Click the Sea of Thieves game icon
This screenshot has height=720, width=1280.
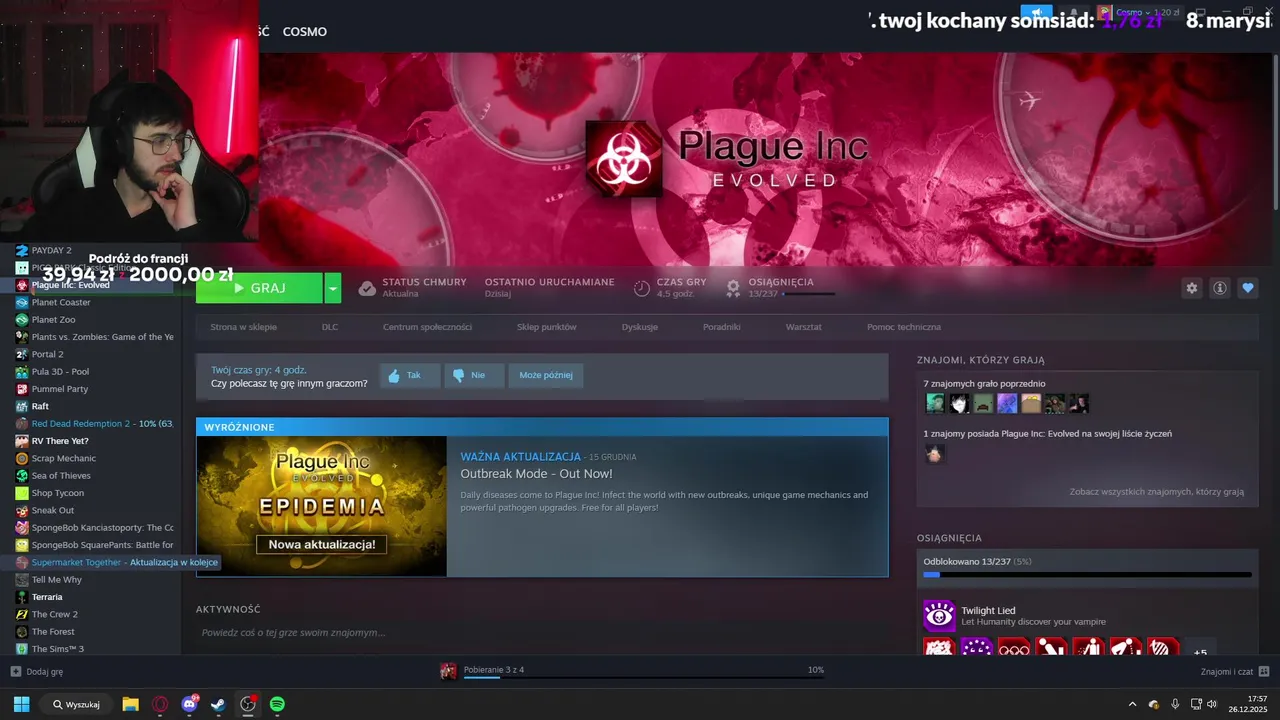tap(22, 476)
